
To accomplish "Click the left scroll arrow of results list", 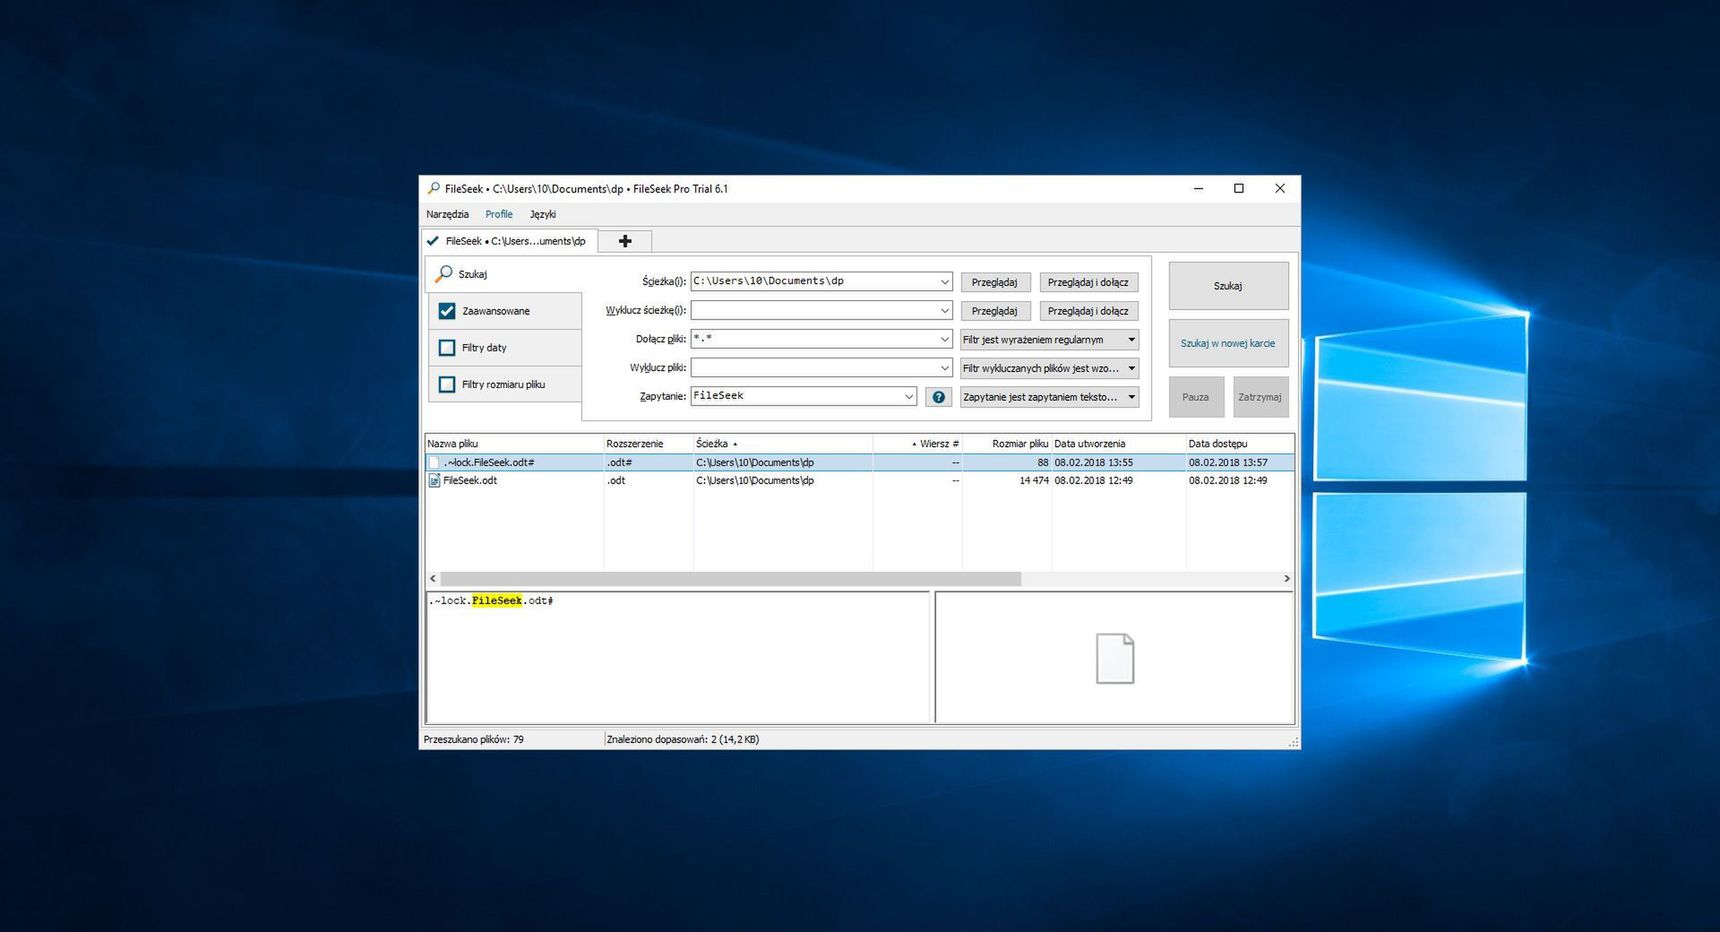I will (x=433, y=579).
